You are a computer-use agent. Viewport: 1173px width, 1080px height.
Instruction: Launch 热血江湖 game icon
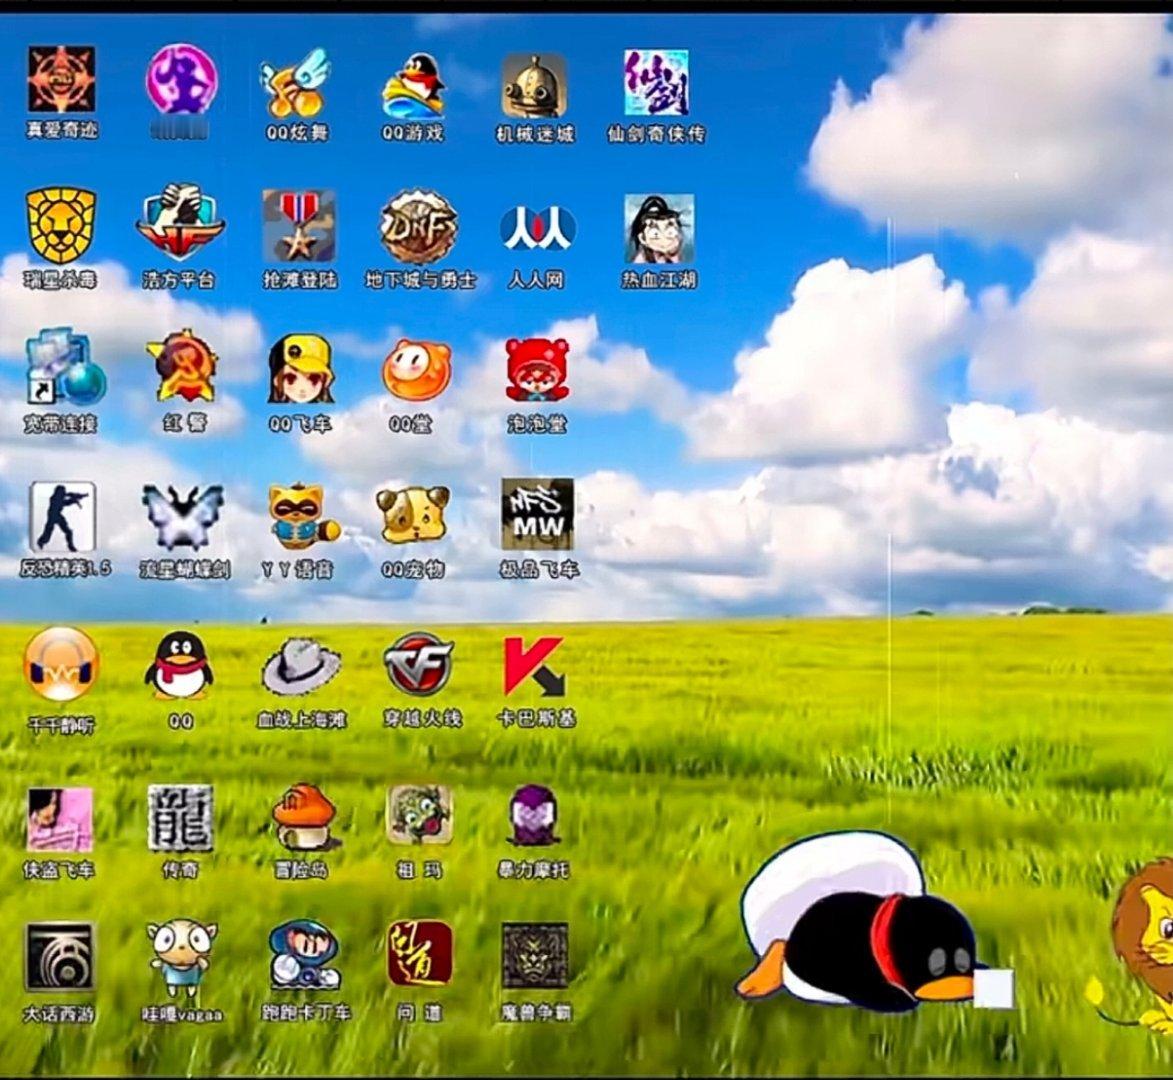[x=659, y=229]
